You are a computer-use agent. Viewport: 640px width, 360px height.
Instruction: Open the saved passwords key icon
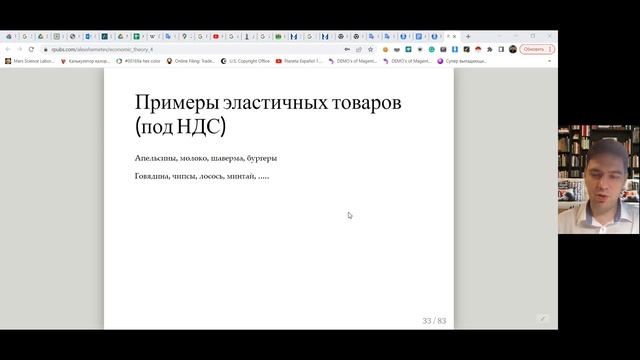coord(347,49)
